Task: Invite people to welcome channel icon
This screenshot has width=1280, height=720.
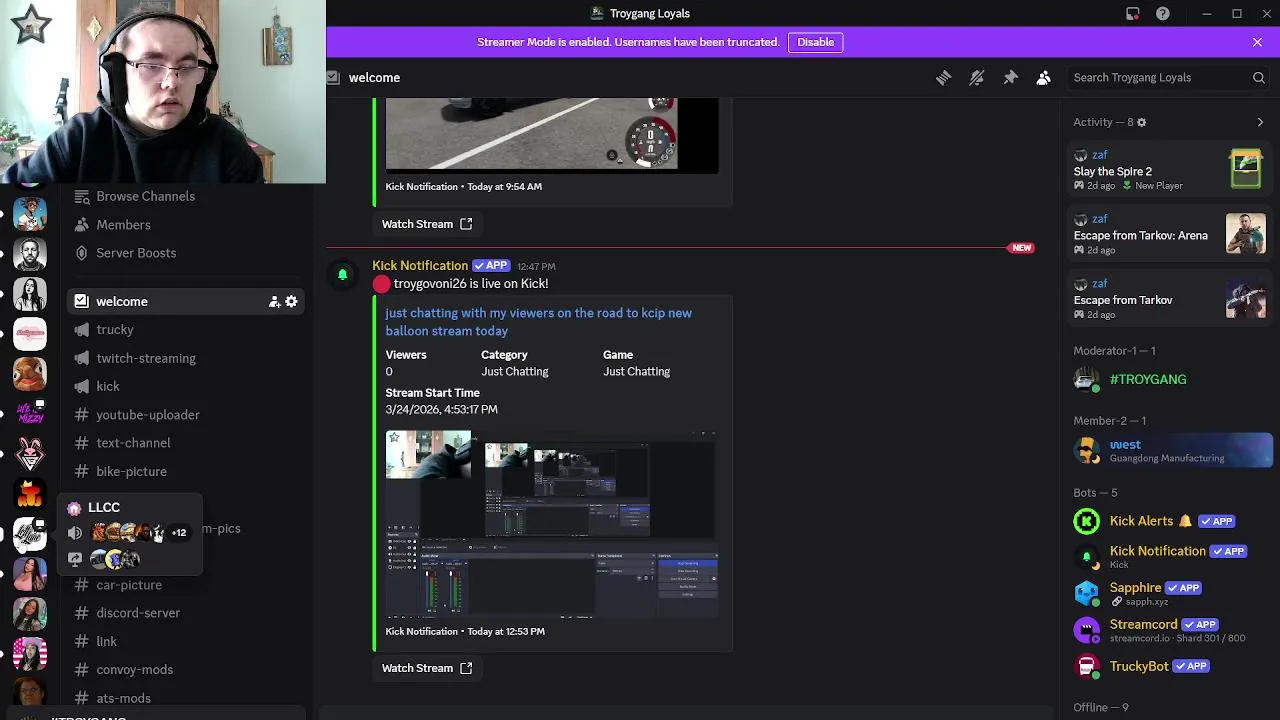Action: click(273, 301)
